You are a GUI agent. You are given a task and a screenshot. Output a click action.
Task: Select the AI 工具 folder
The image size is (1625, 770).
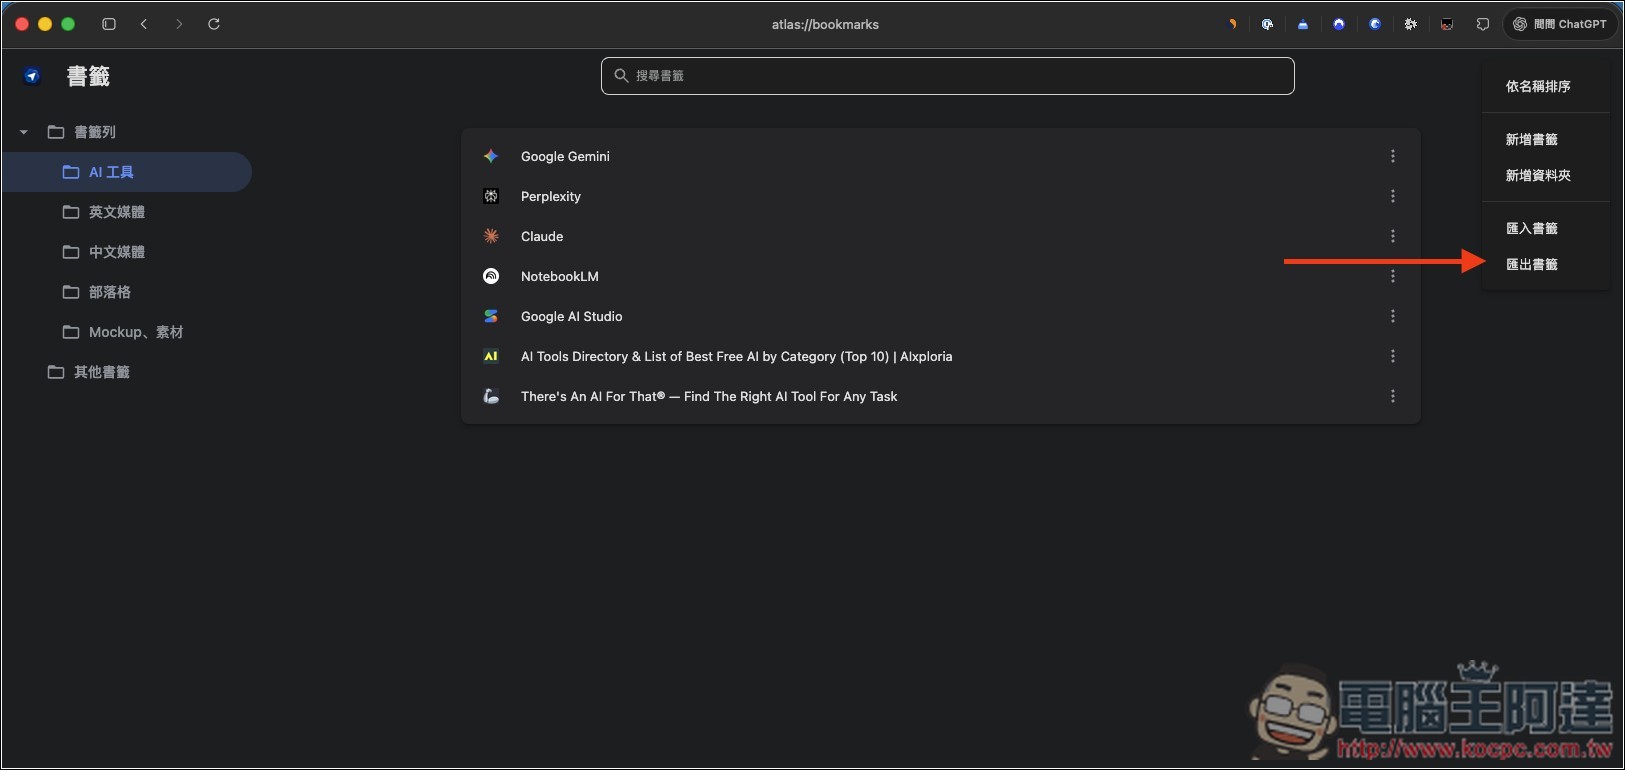[x=126, y=172]
